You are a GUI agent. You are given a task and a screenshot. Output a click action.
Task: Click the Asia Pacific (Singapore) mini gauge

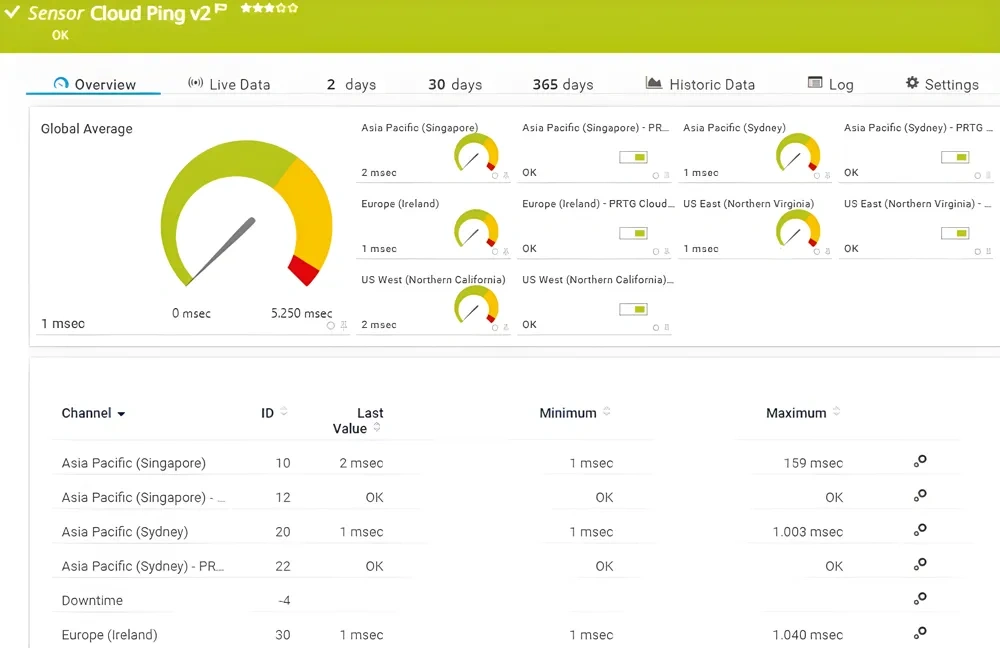point(476,153)
